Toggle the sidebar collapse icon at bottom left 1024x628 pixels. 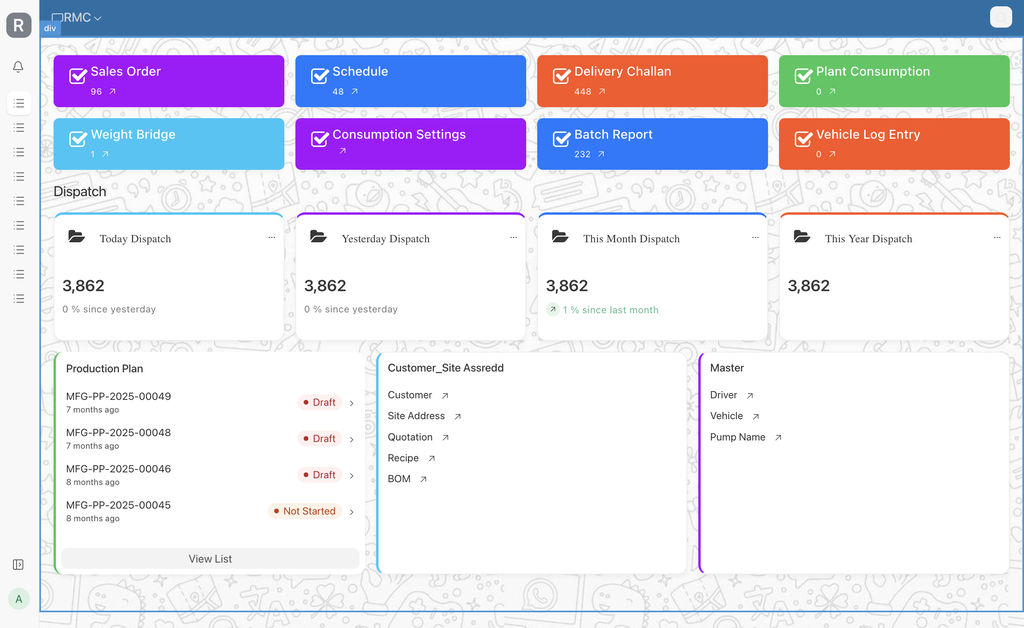pos(18,565)
